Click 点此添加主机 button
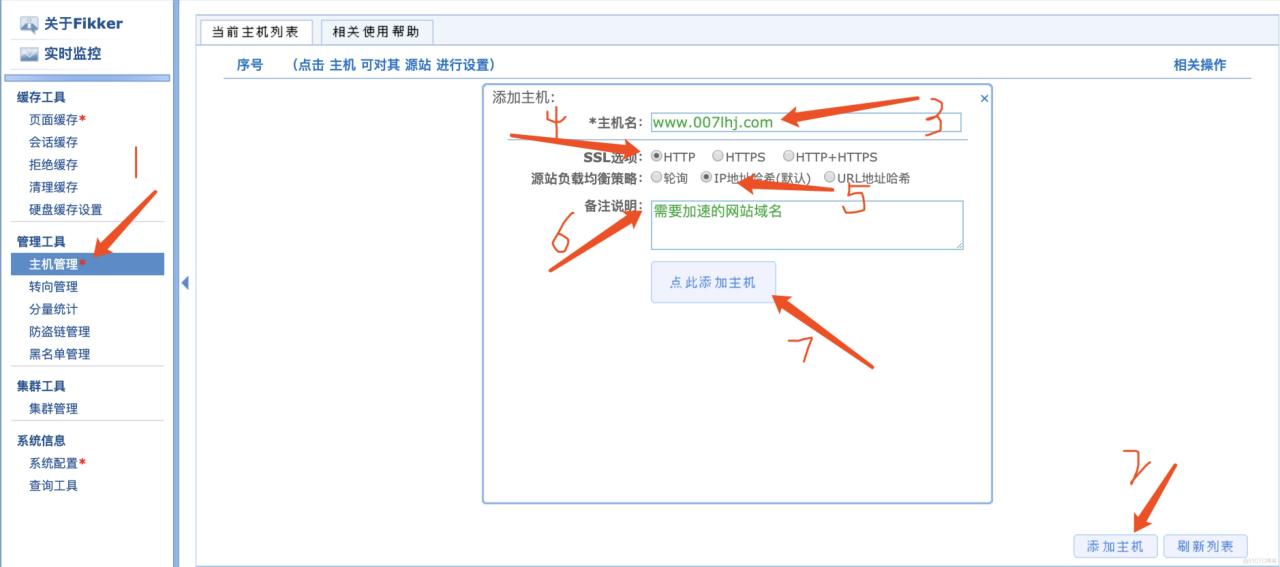The image size is (1280, 567). (x=713, y=282)
